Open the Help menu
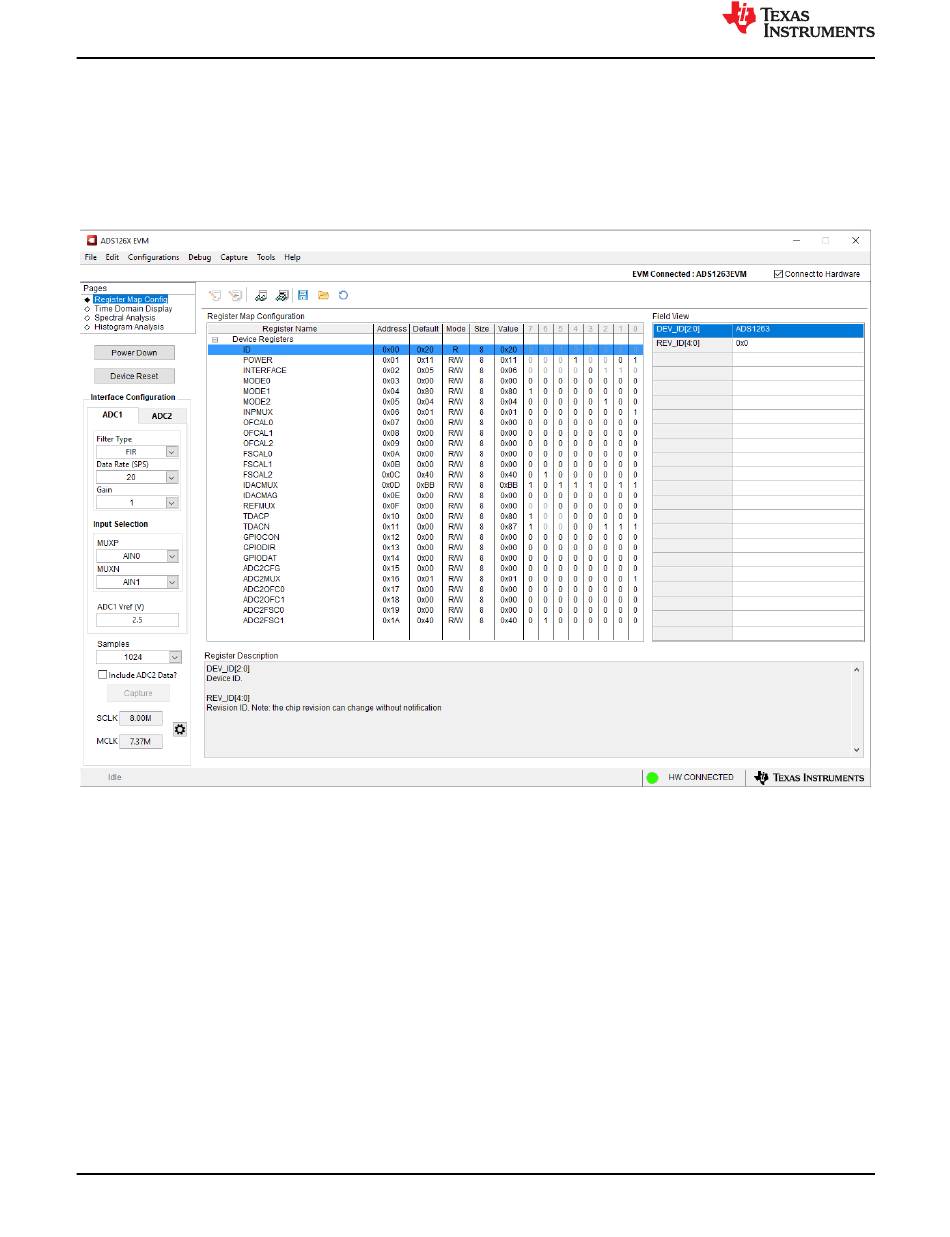 (x=292, y=257)
